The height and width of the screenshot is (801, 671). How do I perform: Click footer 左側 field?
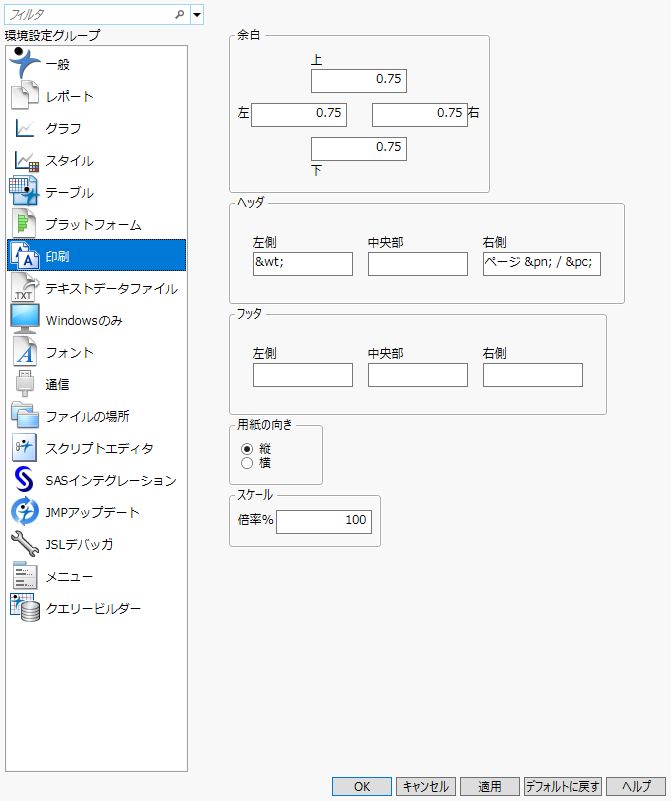(x=303, y=375)
